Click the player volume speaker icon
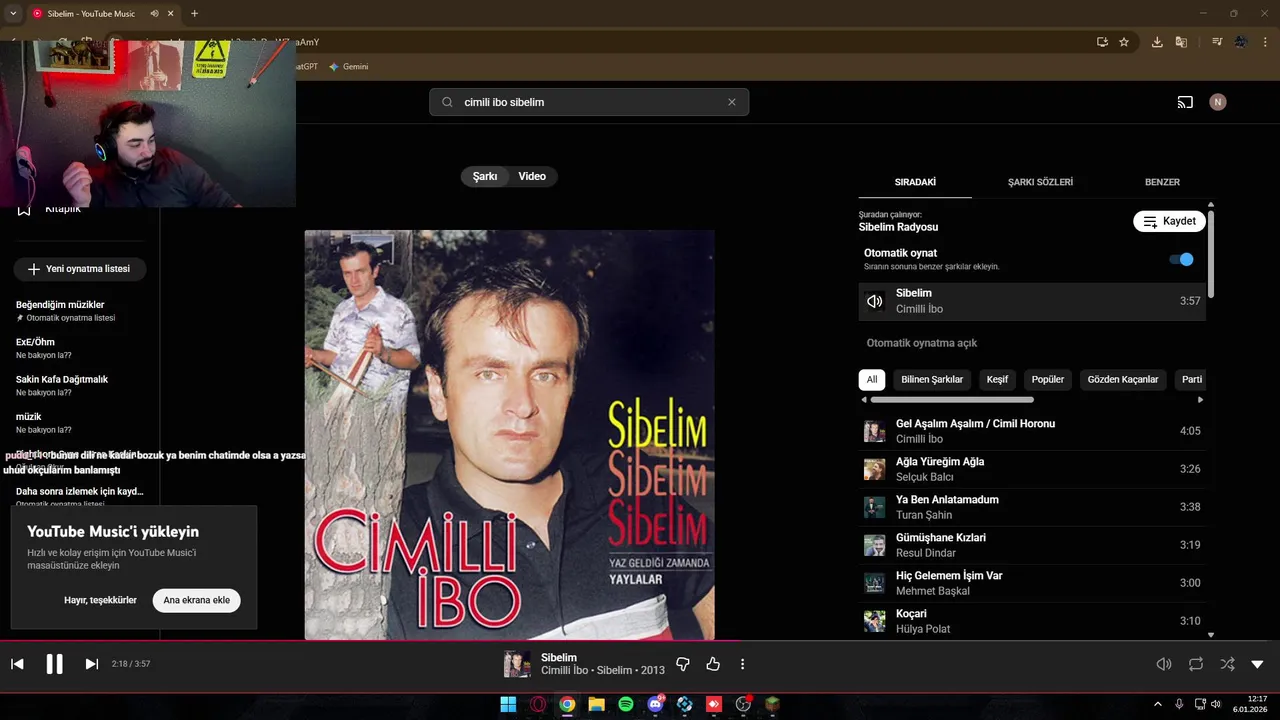 (1164, 664)
